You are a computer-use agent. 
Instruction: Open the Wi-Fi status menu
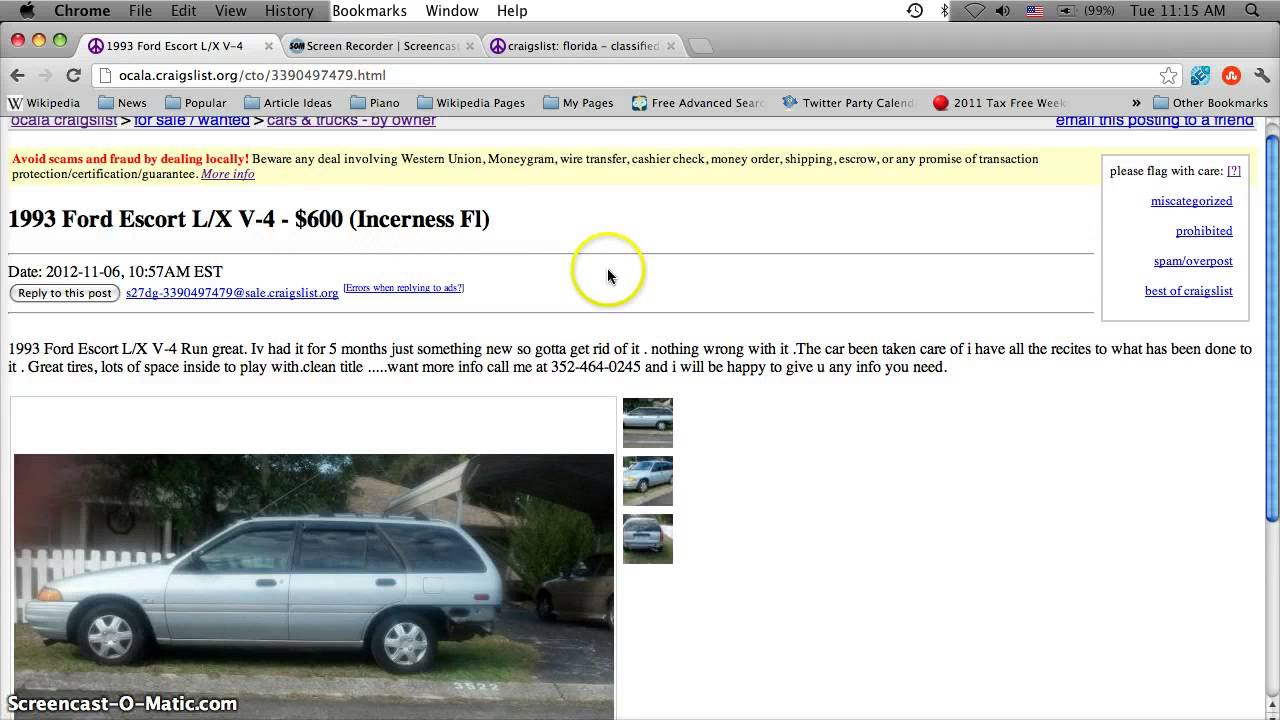point(974,10)
